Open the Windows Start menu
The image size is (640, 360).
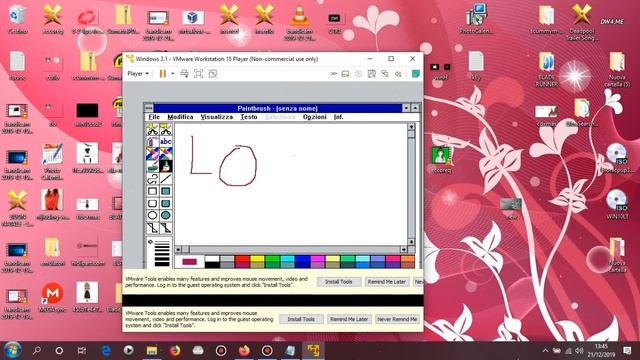(x=12, y=350)
